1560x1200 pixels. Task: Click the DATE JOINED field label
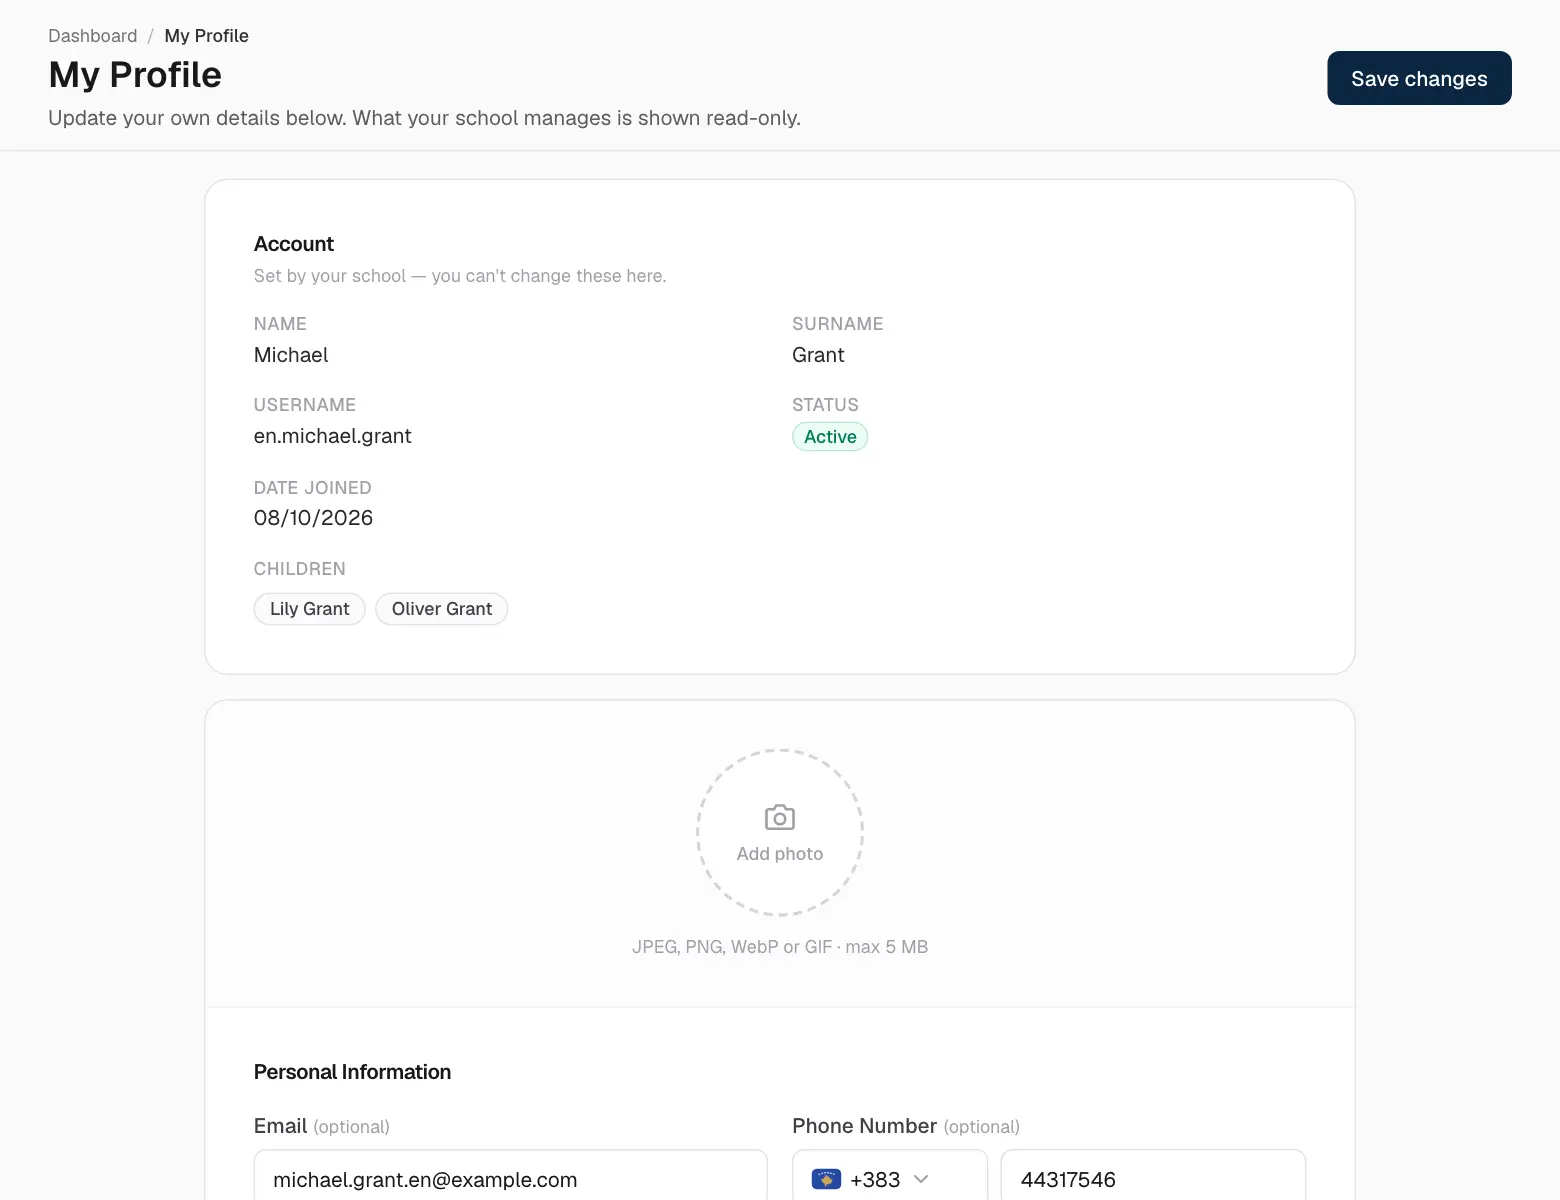pyautogui.click(x=313, y=488)
